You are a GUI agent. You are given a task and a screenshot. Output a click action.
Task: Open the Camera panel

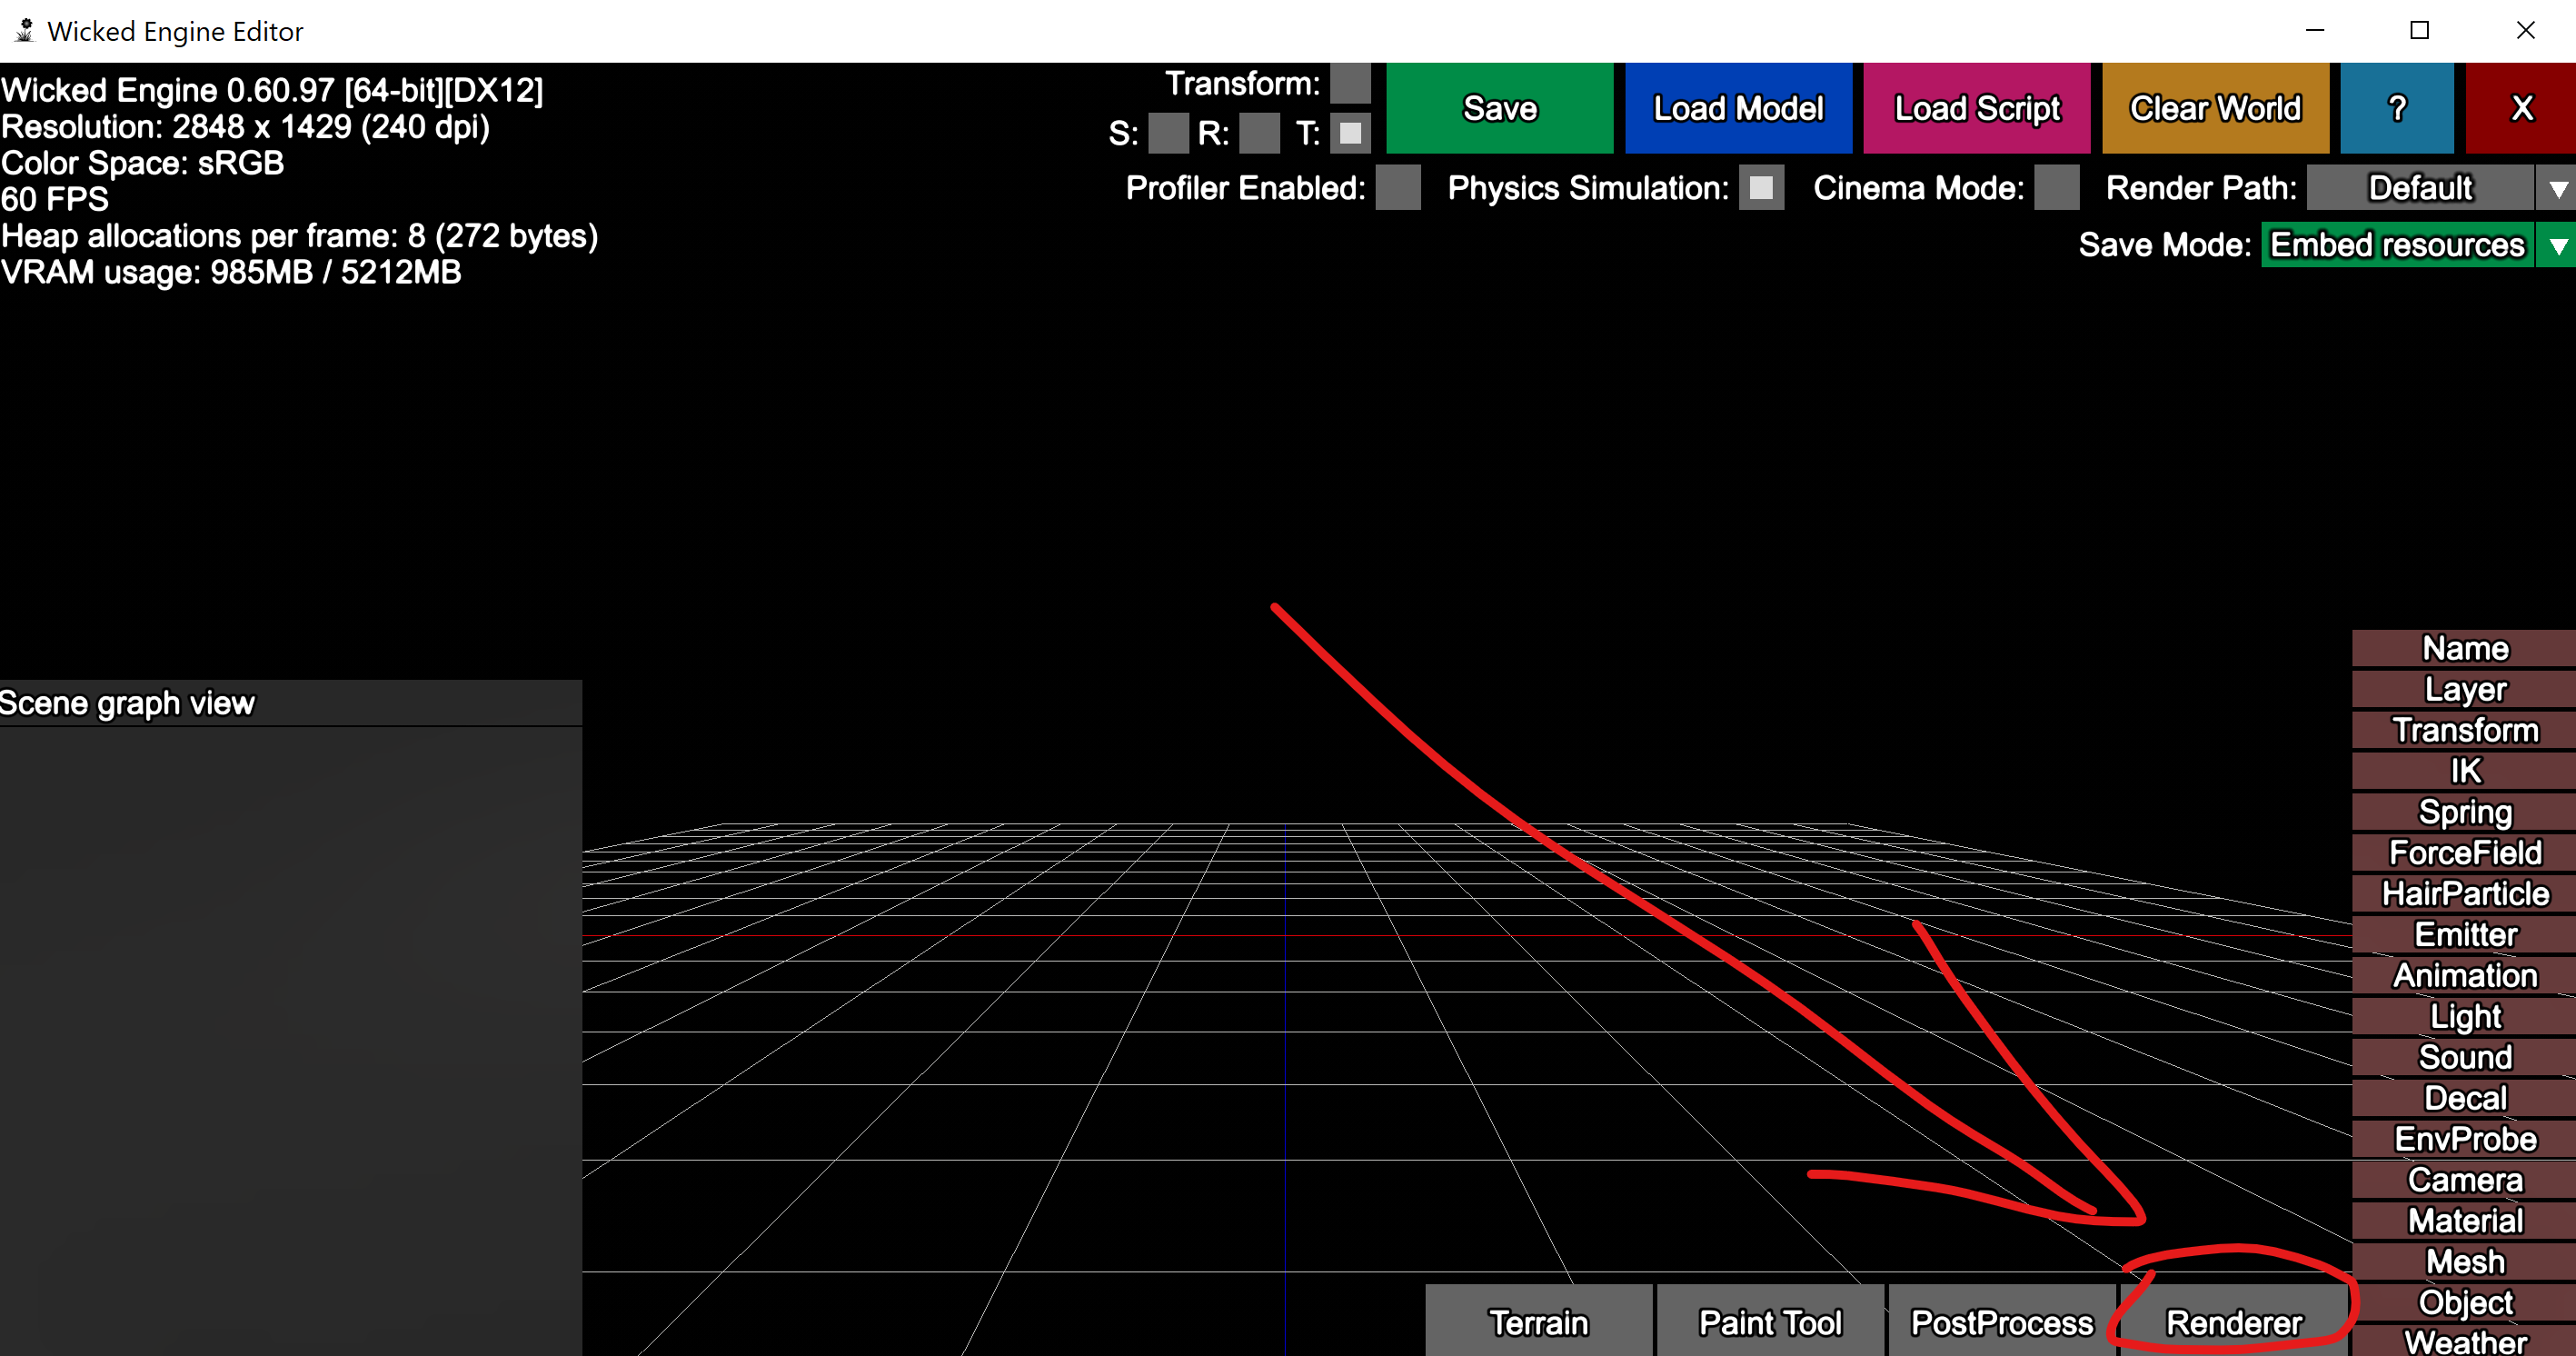pyautogui.click(x=2464, y=1179)
